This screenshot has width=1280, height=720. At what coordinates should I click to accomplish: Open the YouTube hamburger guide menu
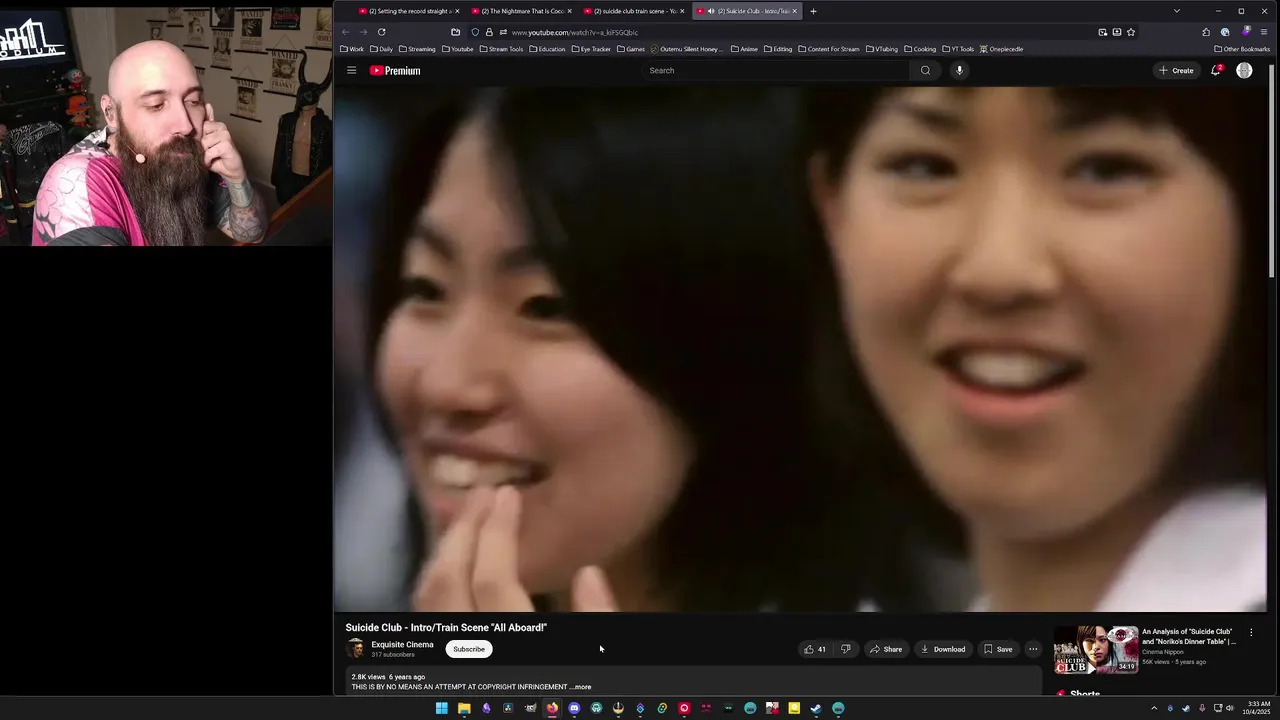pyautogui.click(x=351, y=70)
